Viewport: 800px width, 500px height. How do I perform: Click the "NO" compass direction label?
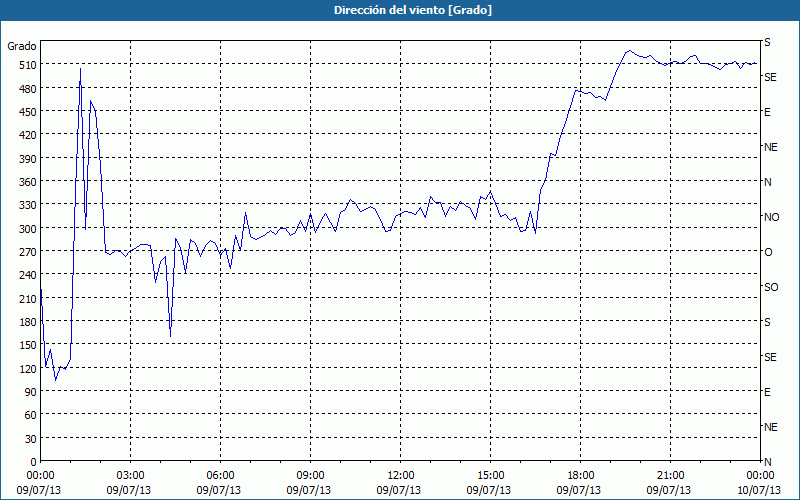tap(771, 217)
